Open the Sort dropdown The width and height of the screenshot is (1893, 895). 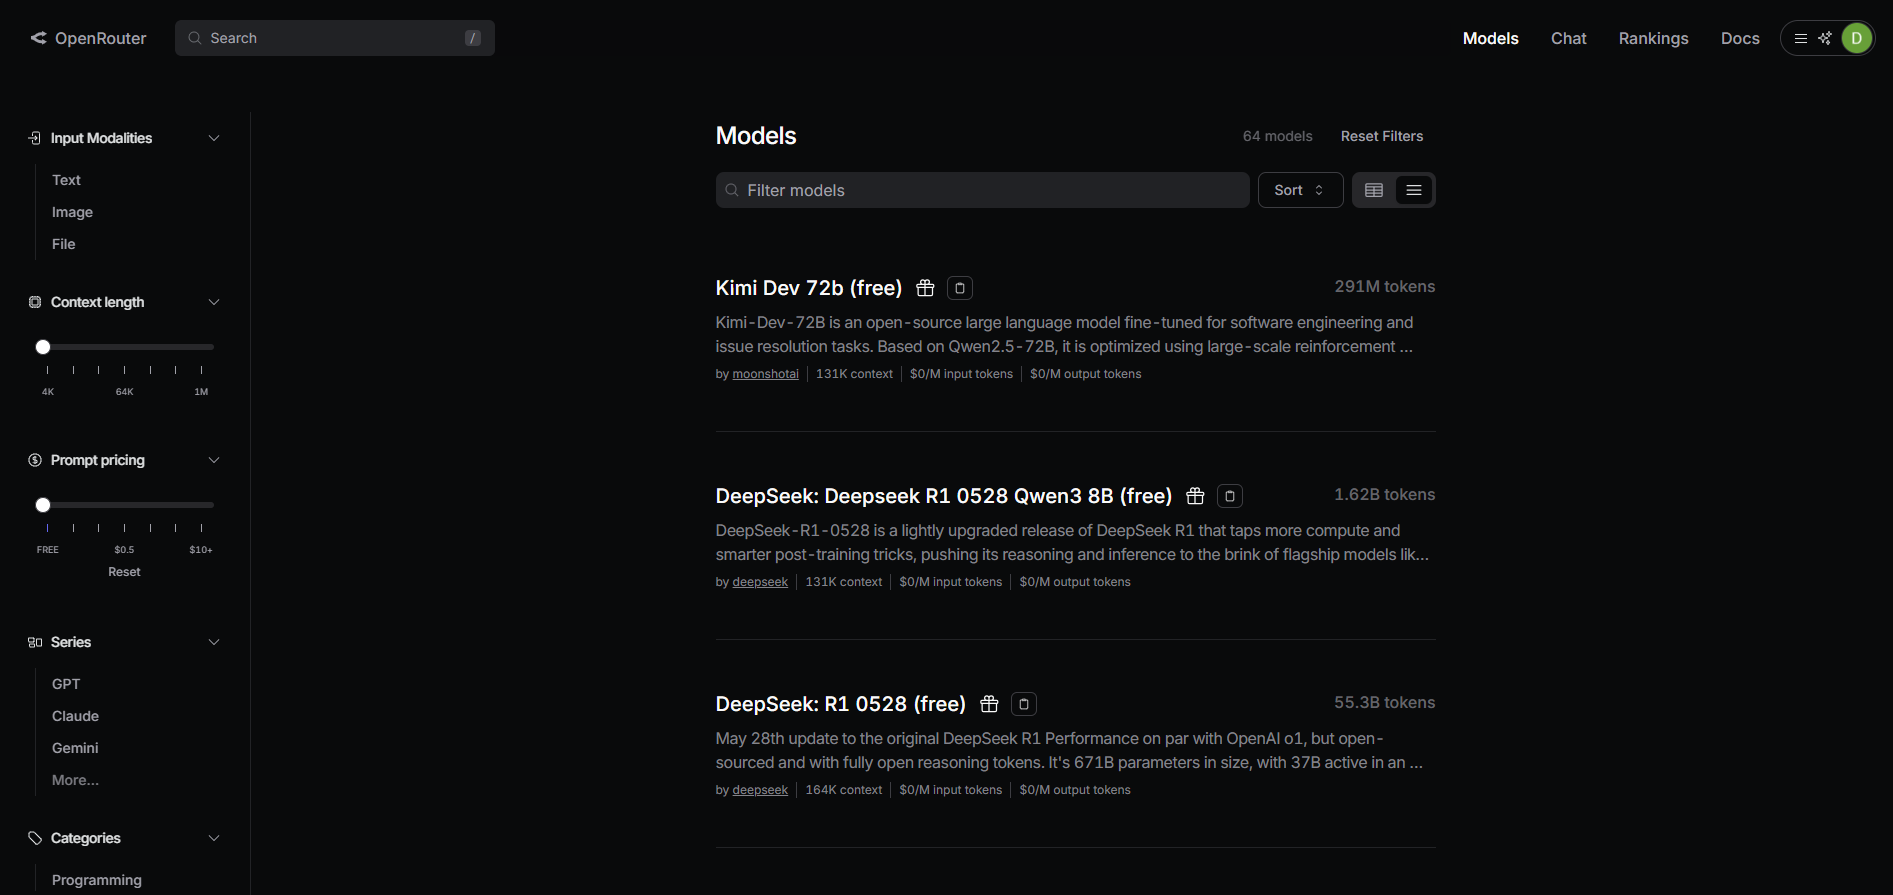pyautogui.click(x=1300, y=190)
